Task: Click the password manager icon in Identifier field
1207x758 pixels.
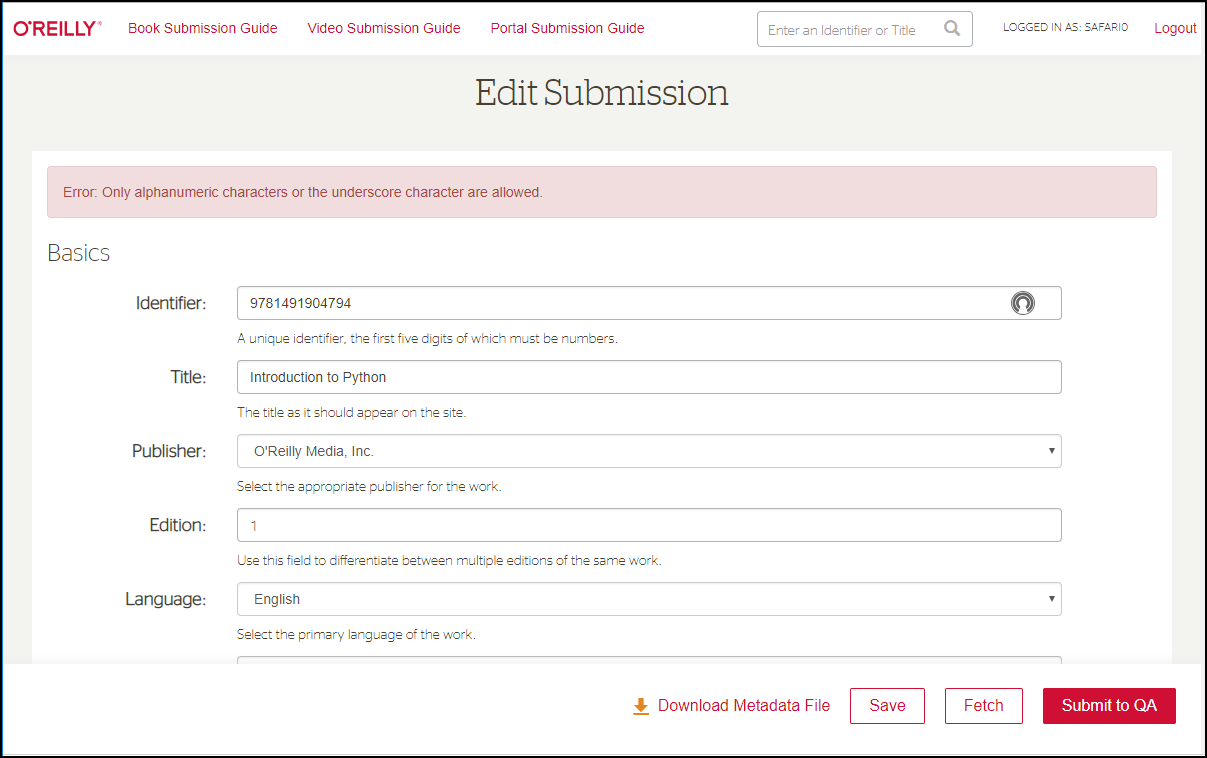Action: [1022, 303]
